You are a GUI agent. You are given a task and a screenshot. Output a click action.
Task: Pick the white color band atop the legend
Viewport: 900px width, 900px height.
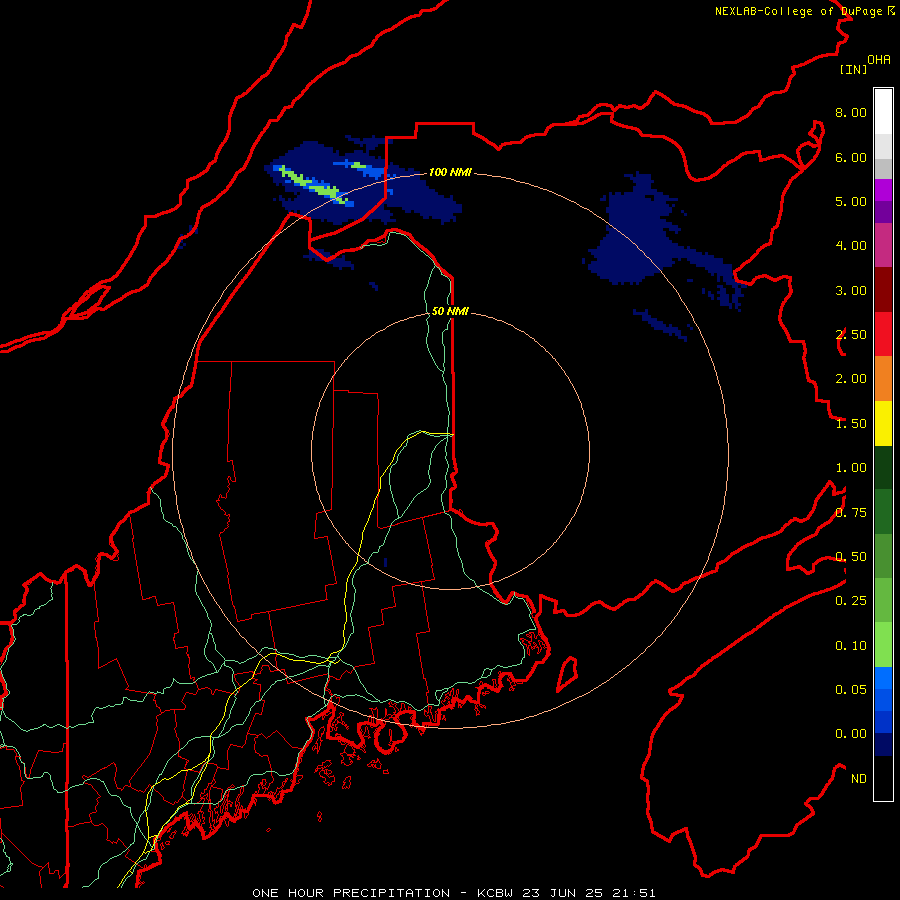tap(883, 112)
